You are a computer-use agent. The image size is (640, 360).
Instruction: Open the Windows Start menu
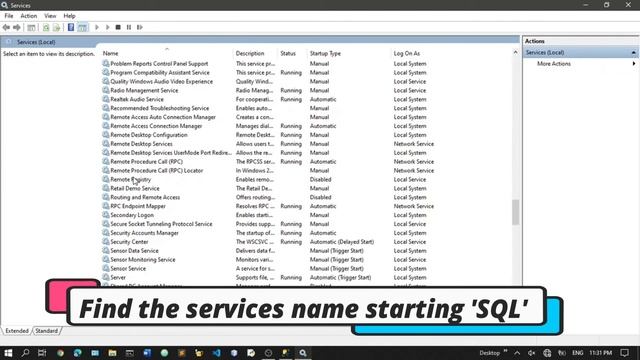(8, 353)
